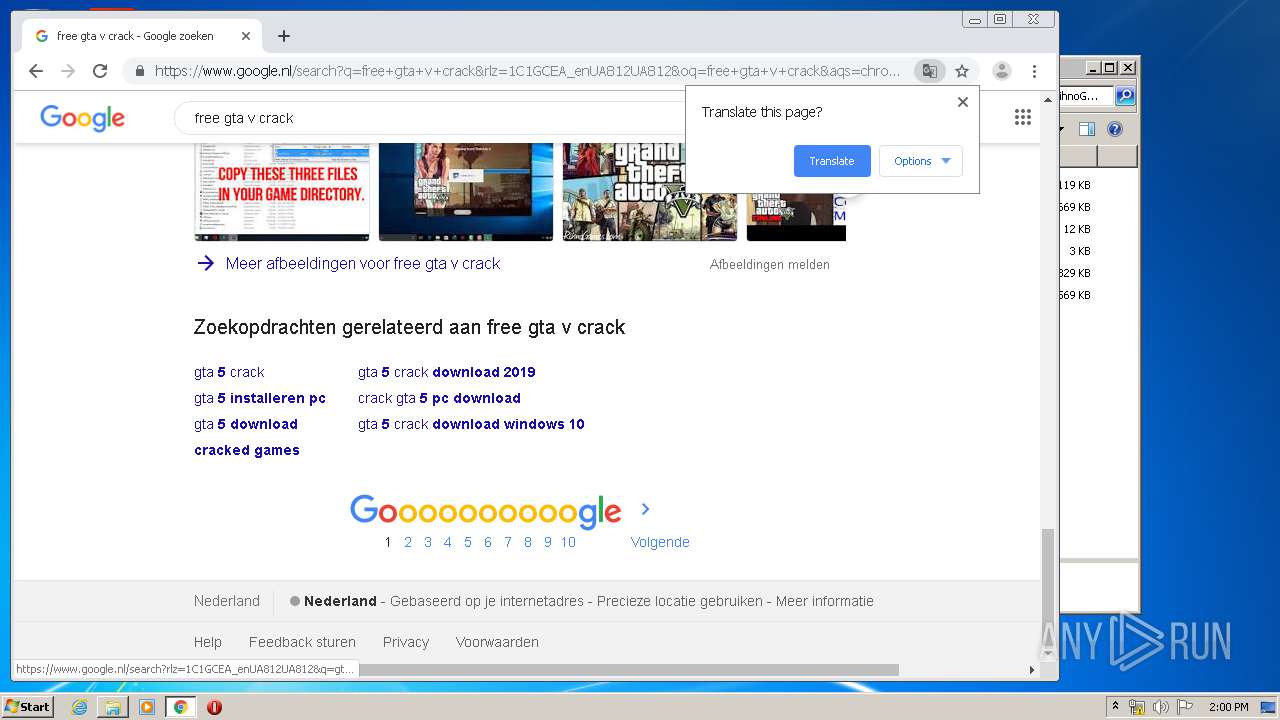Open related search 'cracked games'

pos(247,450)
